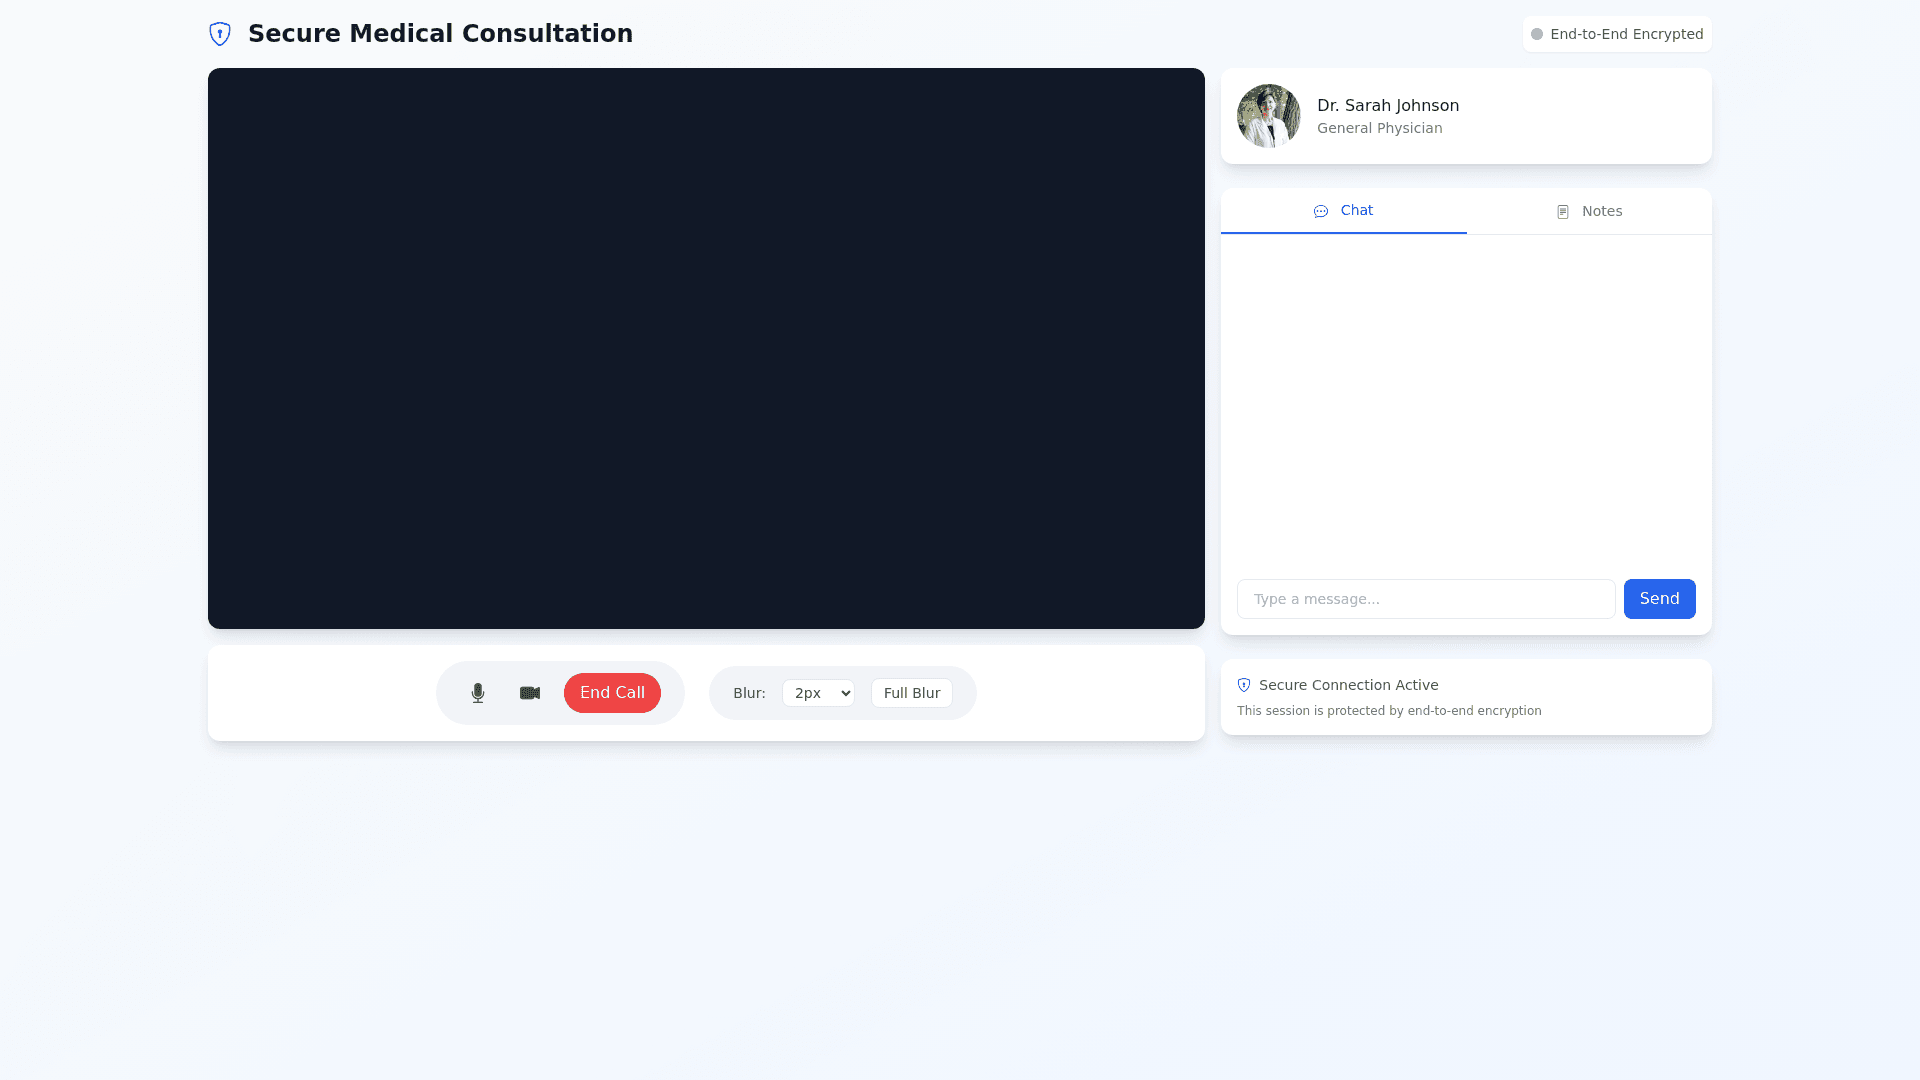1920x1080 pixels.
Task: Click the Dr. Sarah Johnson name
Action: coord(1387,105)
